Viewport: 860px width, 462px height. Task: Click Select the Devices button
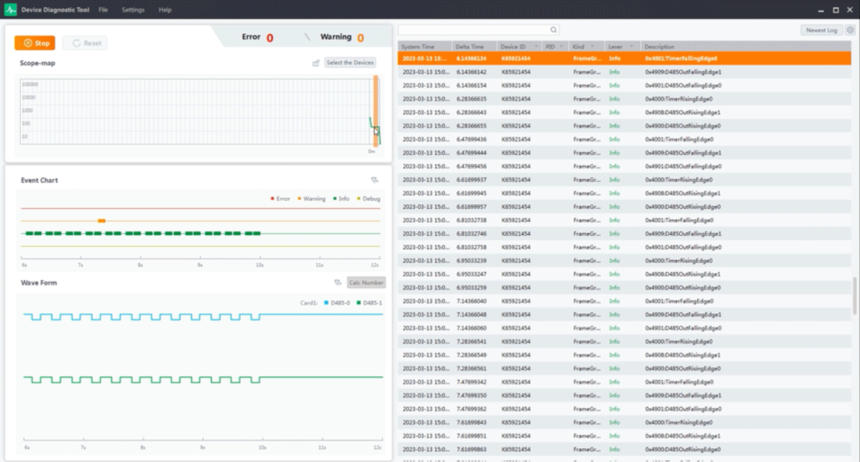tap(350, 63)
